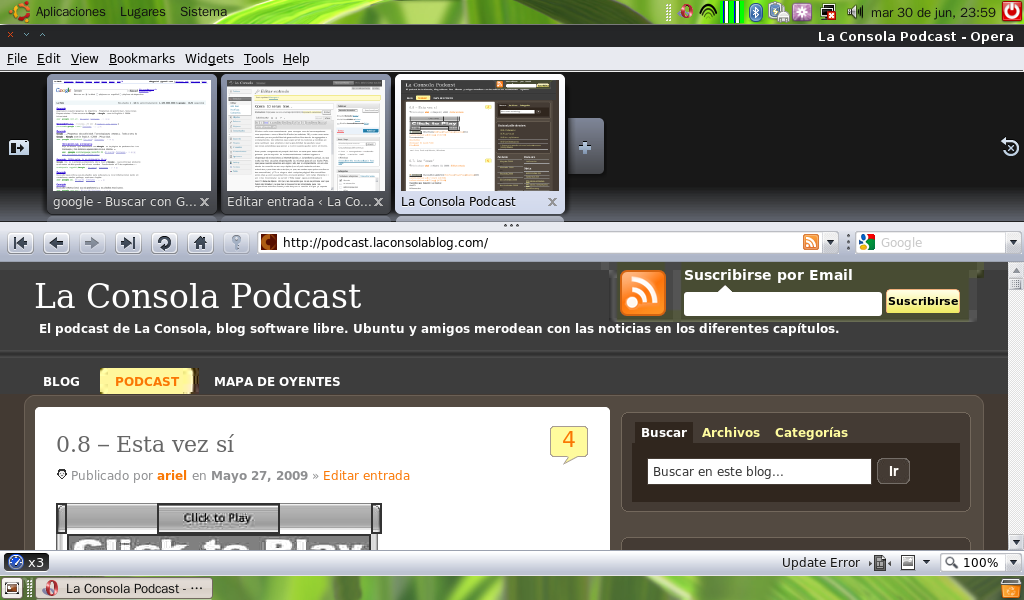Open the sidebar panel toggle icon

tap(19, 148)
